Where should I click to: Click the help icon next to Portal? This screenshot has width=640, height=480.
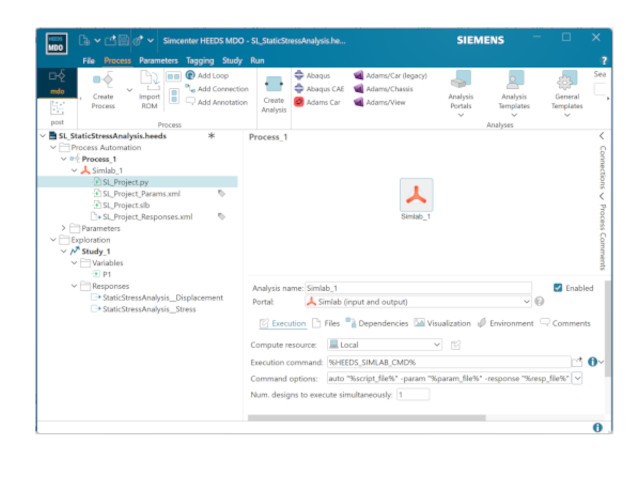539,301
